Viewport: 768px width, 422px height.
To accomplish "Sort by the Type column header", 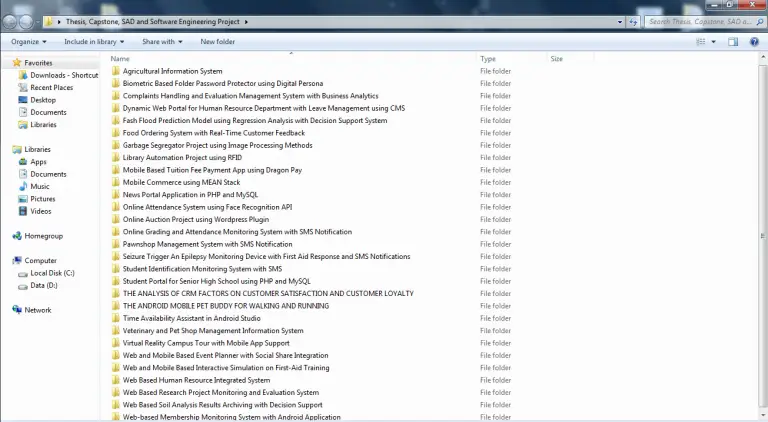I will (x=488, y=59).
